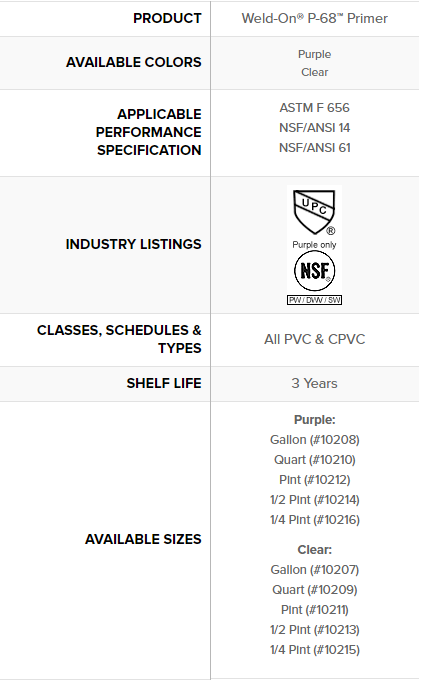Click the NSF/ANSI 14 specification

315,128
